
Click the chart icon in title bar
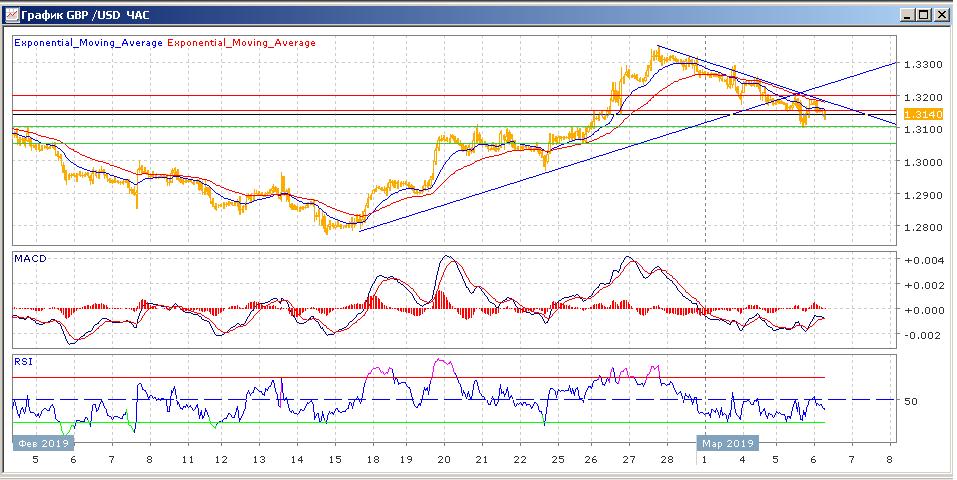[12, 15]
